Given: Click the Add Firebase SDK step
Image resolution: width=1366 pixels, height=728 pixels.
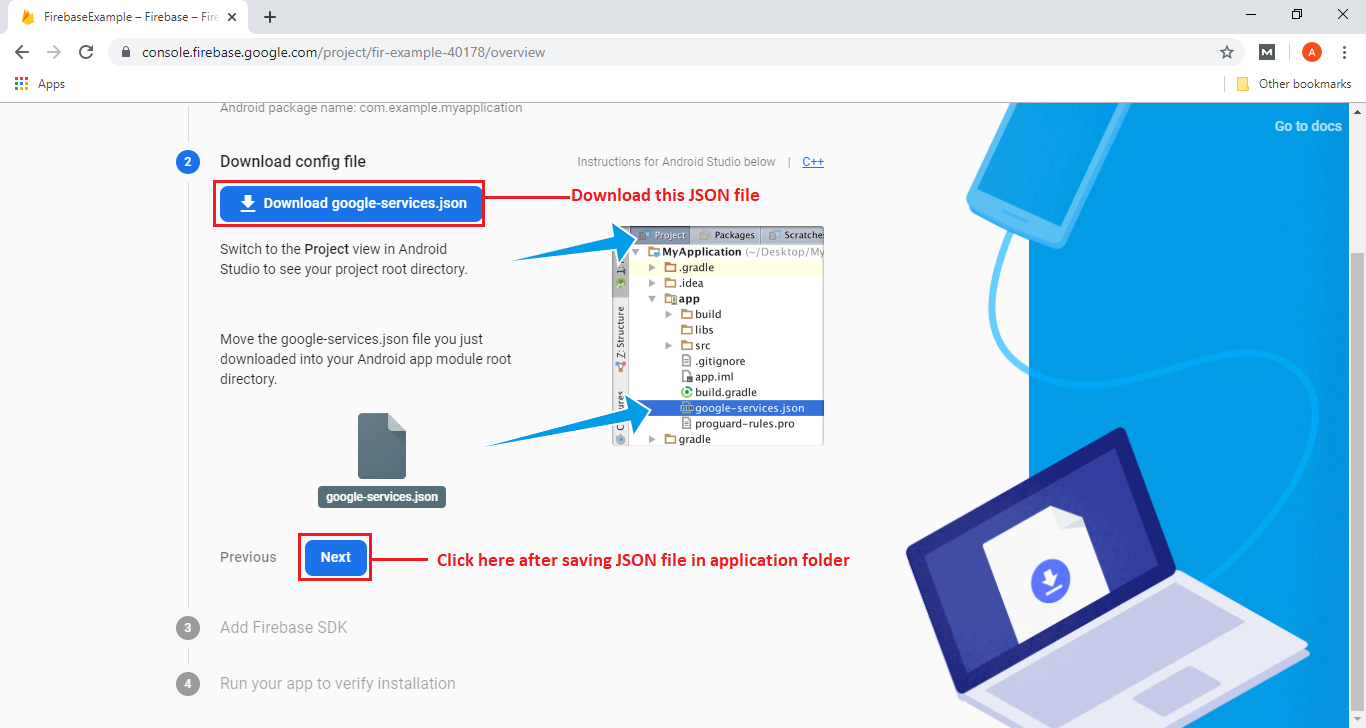Looking at the screenshot, I should [x=284, y=628].
